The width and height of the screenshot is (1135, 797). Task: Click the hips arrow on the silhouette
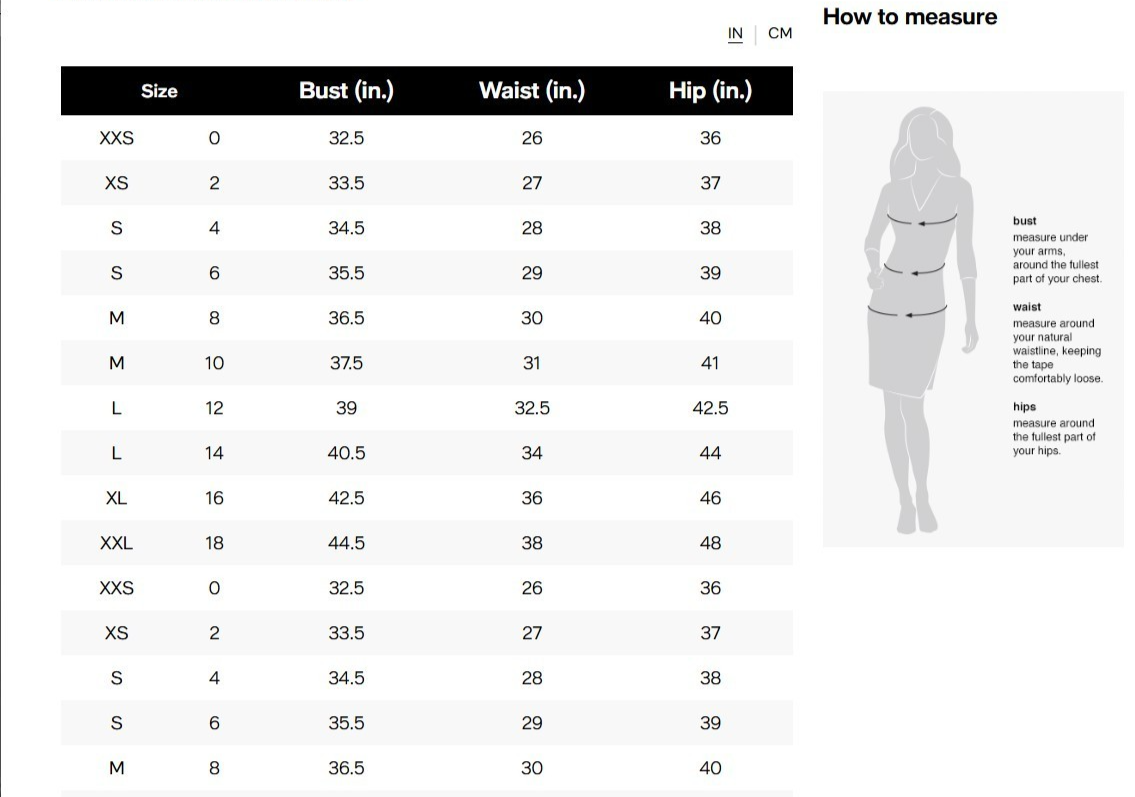tap(907, 315)
